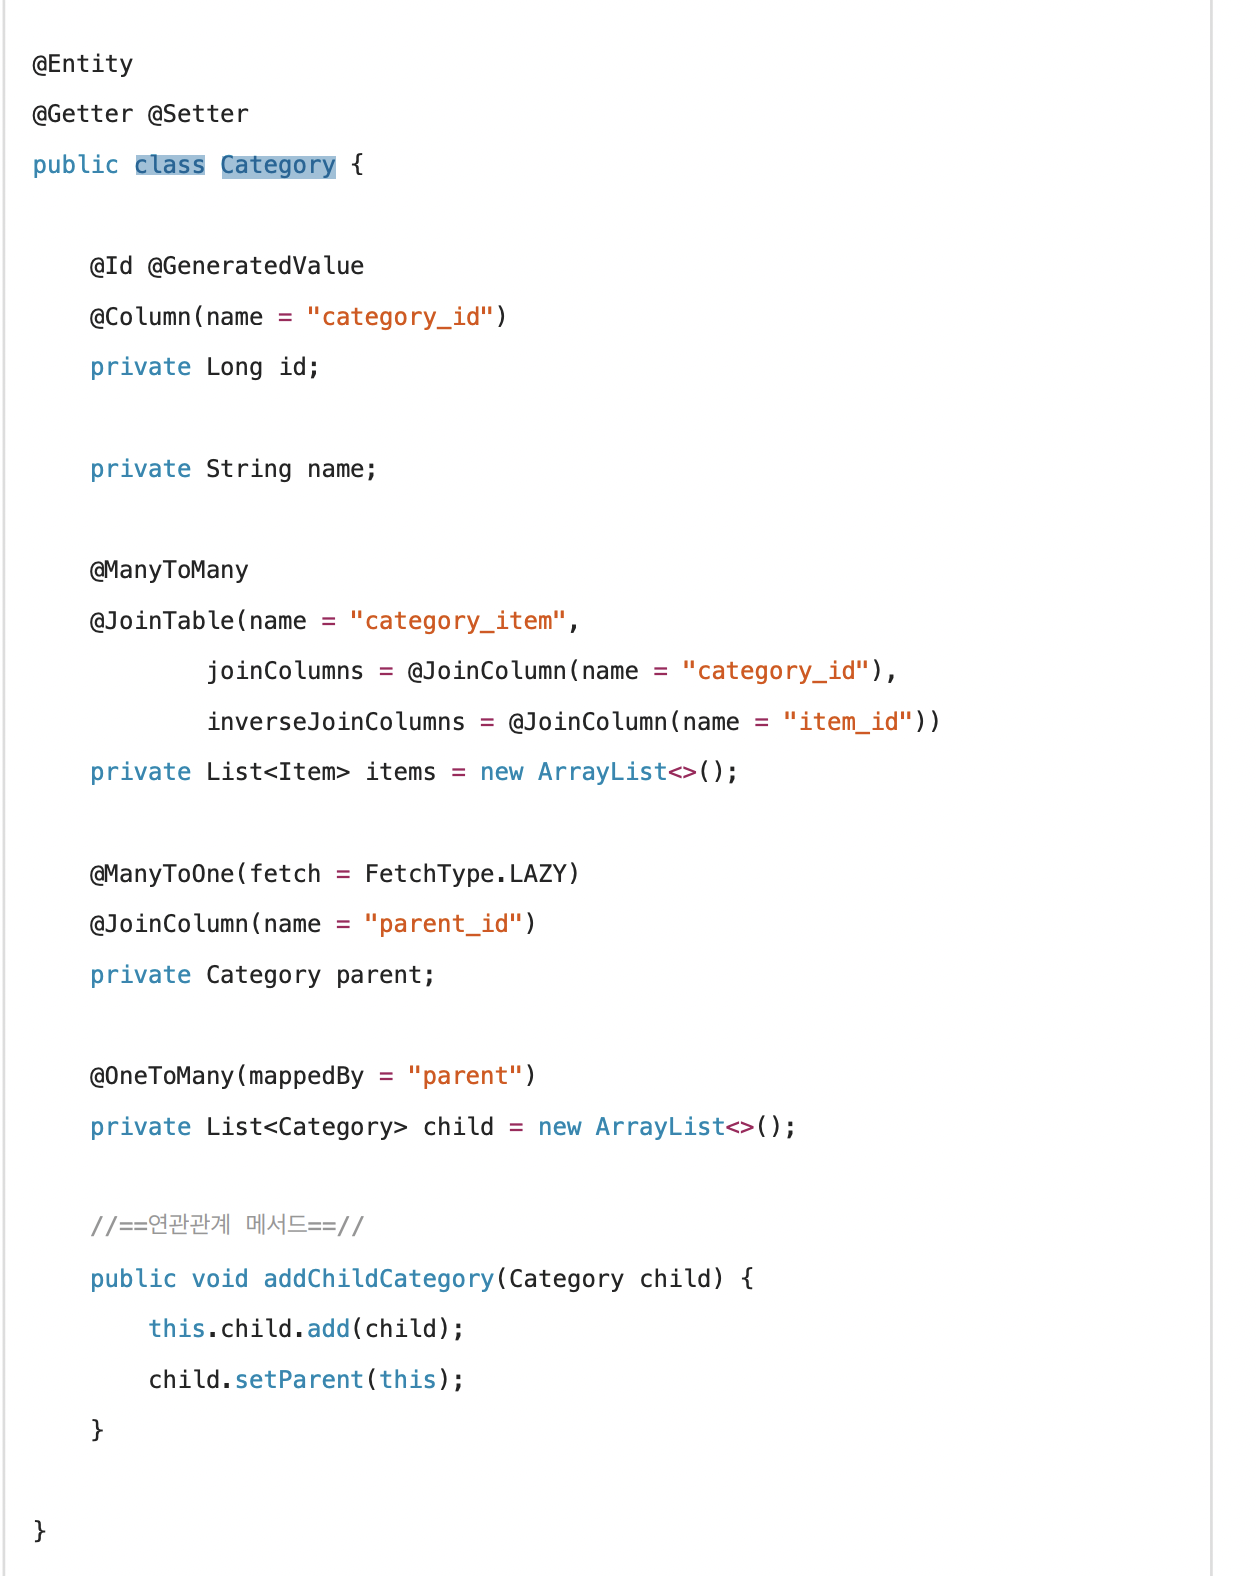Click the inverseJoinColumns parameter
This screenshot has width=1256, height=1576.
pyautogui.click(x=336, y=722)
